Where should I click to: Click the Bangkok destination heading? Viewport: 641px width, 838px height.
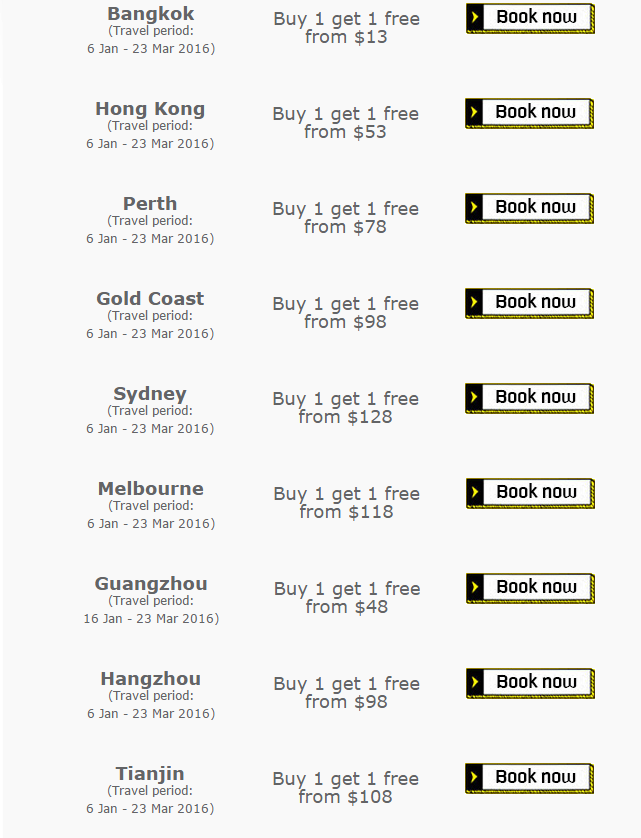point(151,14)
